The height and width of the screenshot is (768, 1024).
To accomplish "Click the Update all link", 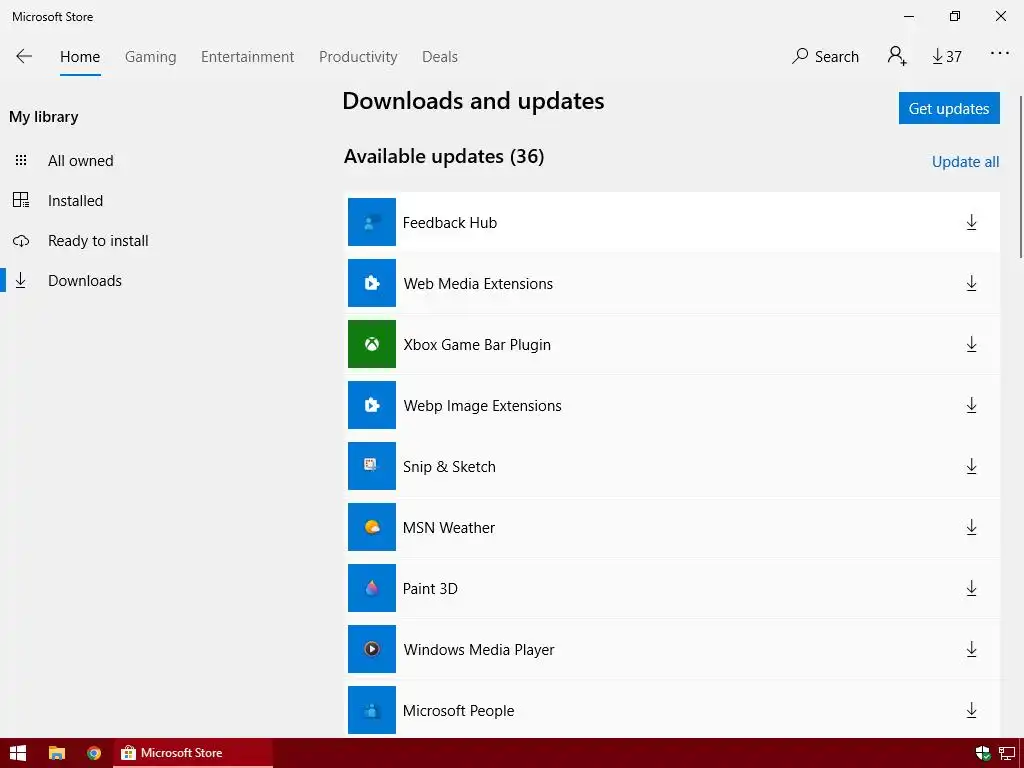I will 965,162.
